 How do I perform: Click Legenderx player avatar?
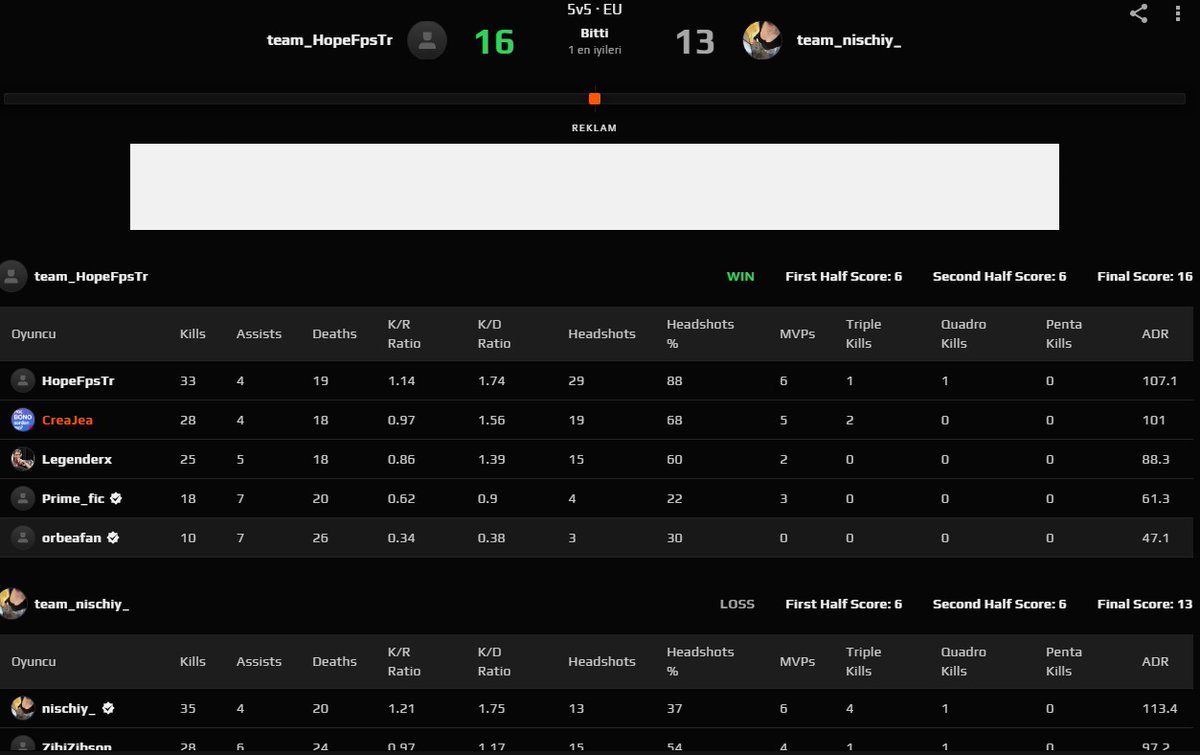point(23,459)
